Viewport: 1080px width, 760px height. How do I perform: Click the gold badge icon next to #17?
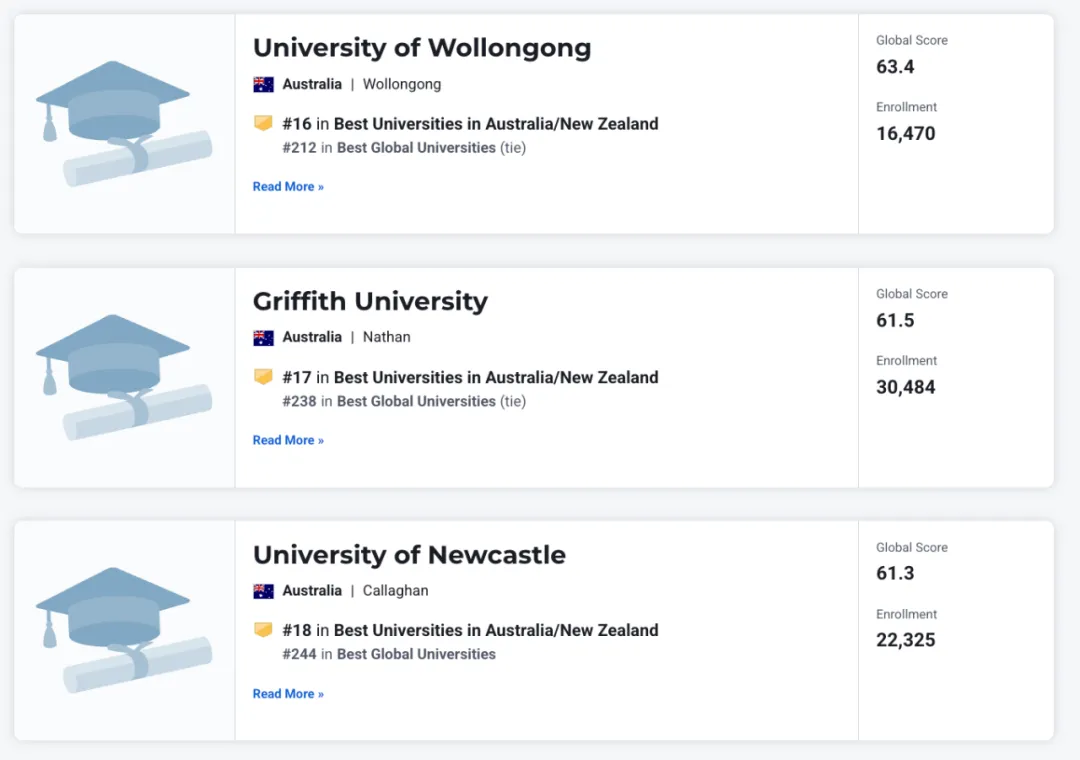[263, 377]
